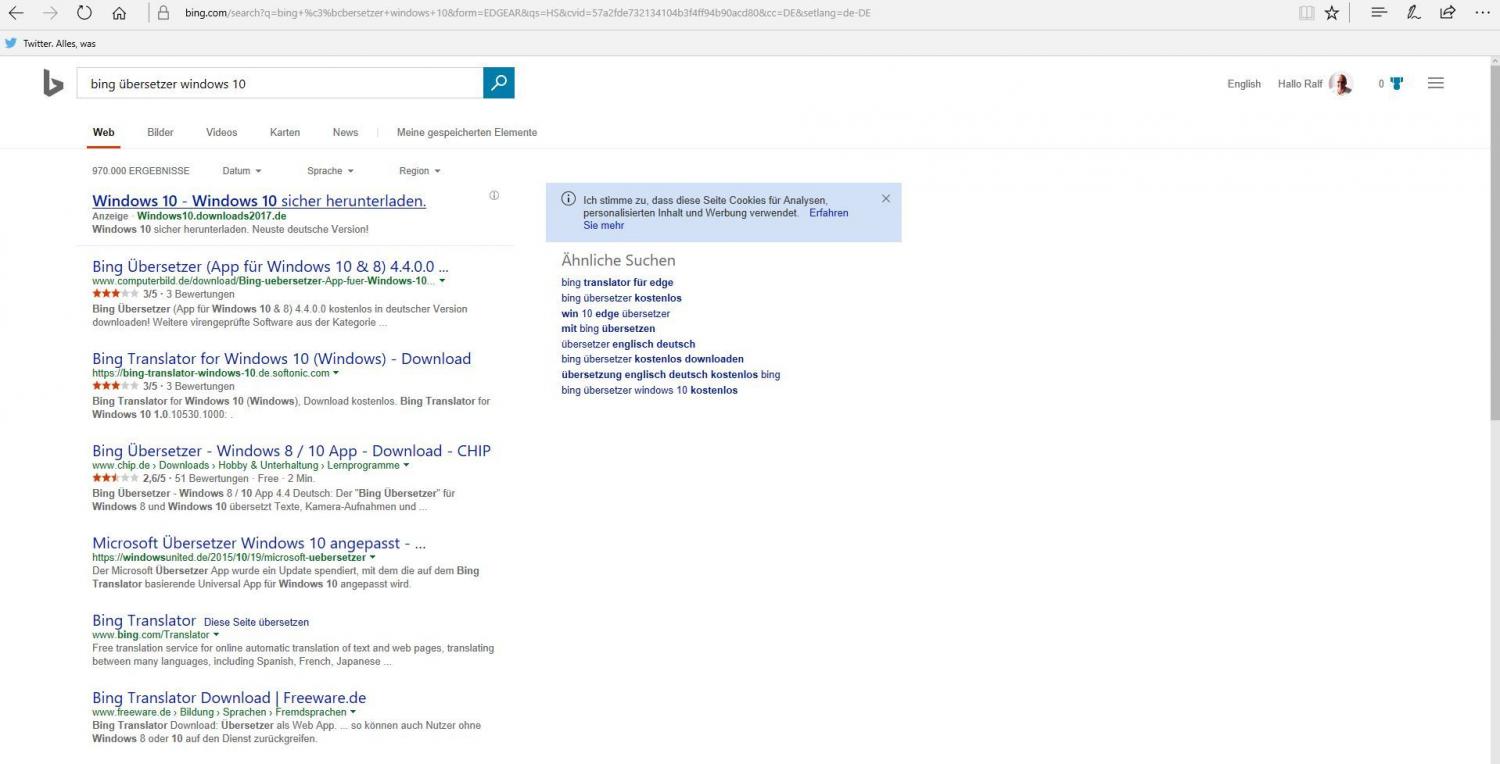
Task: Expand the Datum filter dropdown
Action: click(x=242, y=171)
